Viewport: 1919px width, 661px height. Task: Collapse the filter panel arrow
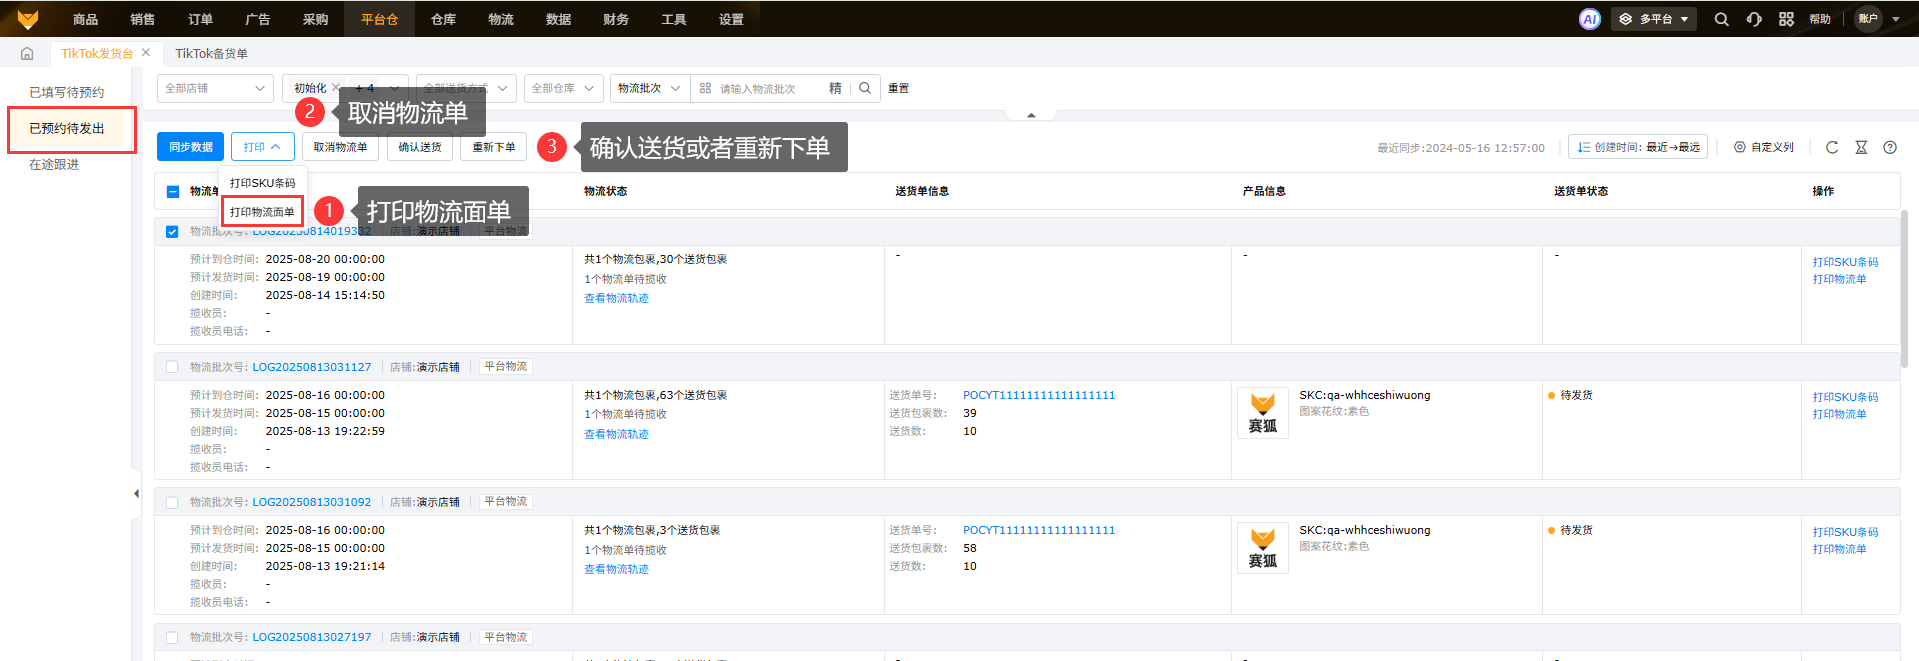point(1031,115)
